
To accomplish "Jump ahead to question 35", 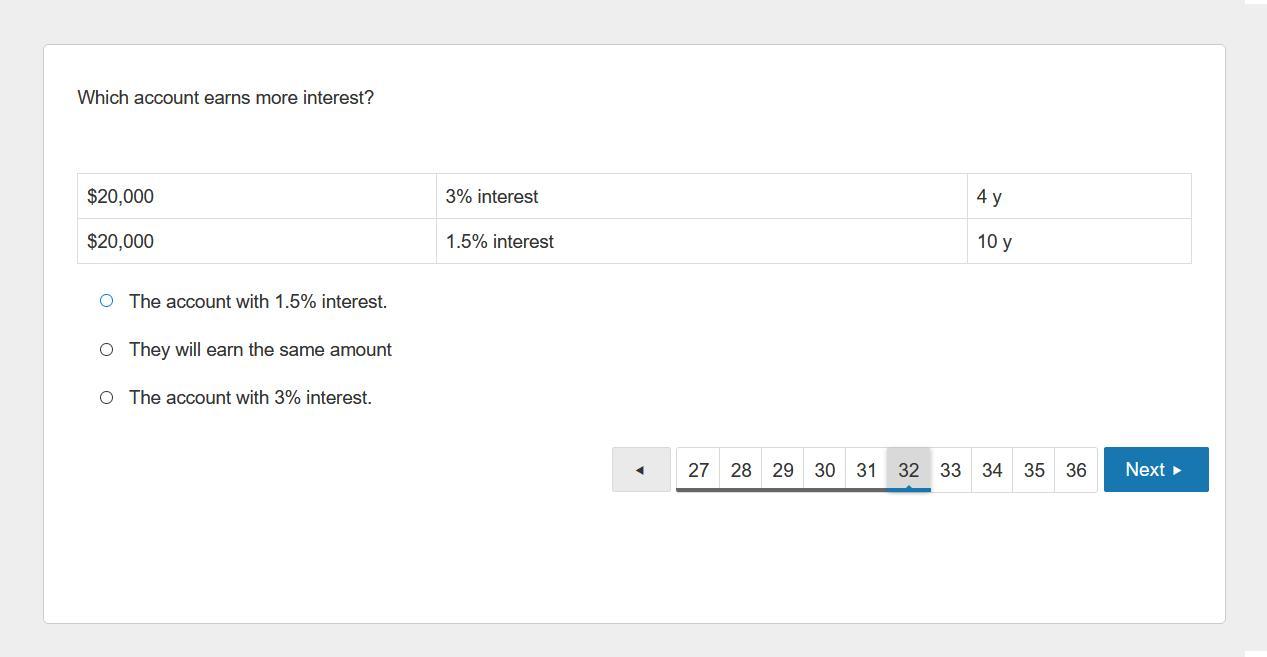I will tap(1034, 469).
